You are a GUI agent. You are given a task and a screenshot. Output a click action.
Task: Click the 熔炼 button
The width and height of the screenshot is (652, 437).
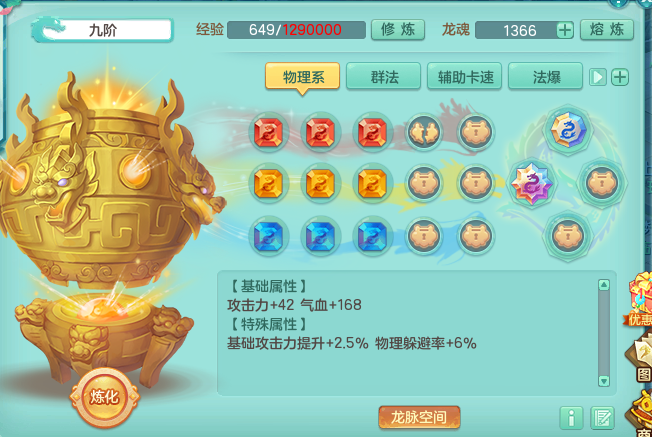click(607, 30)
